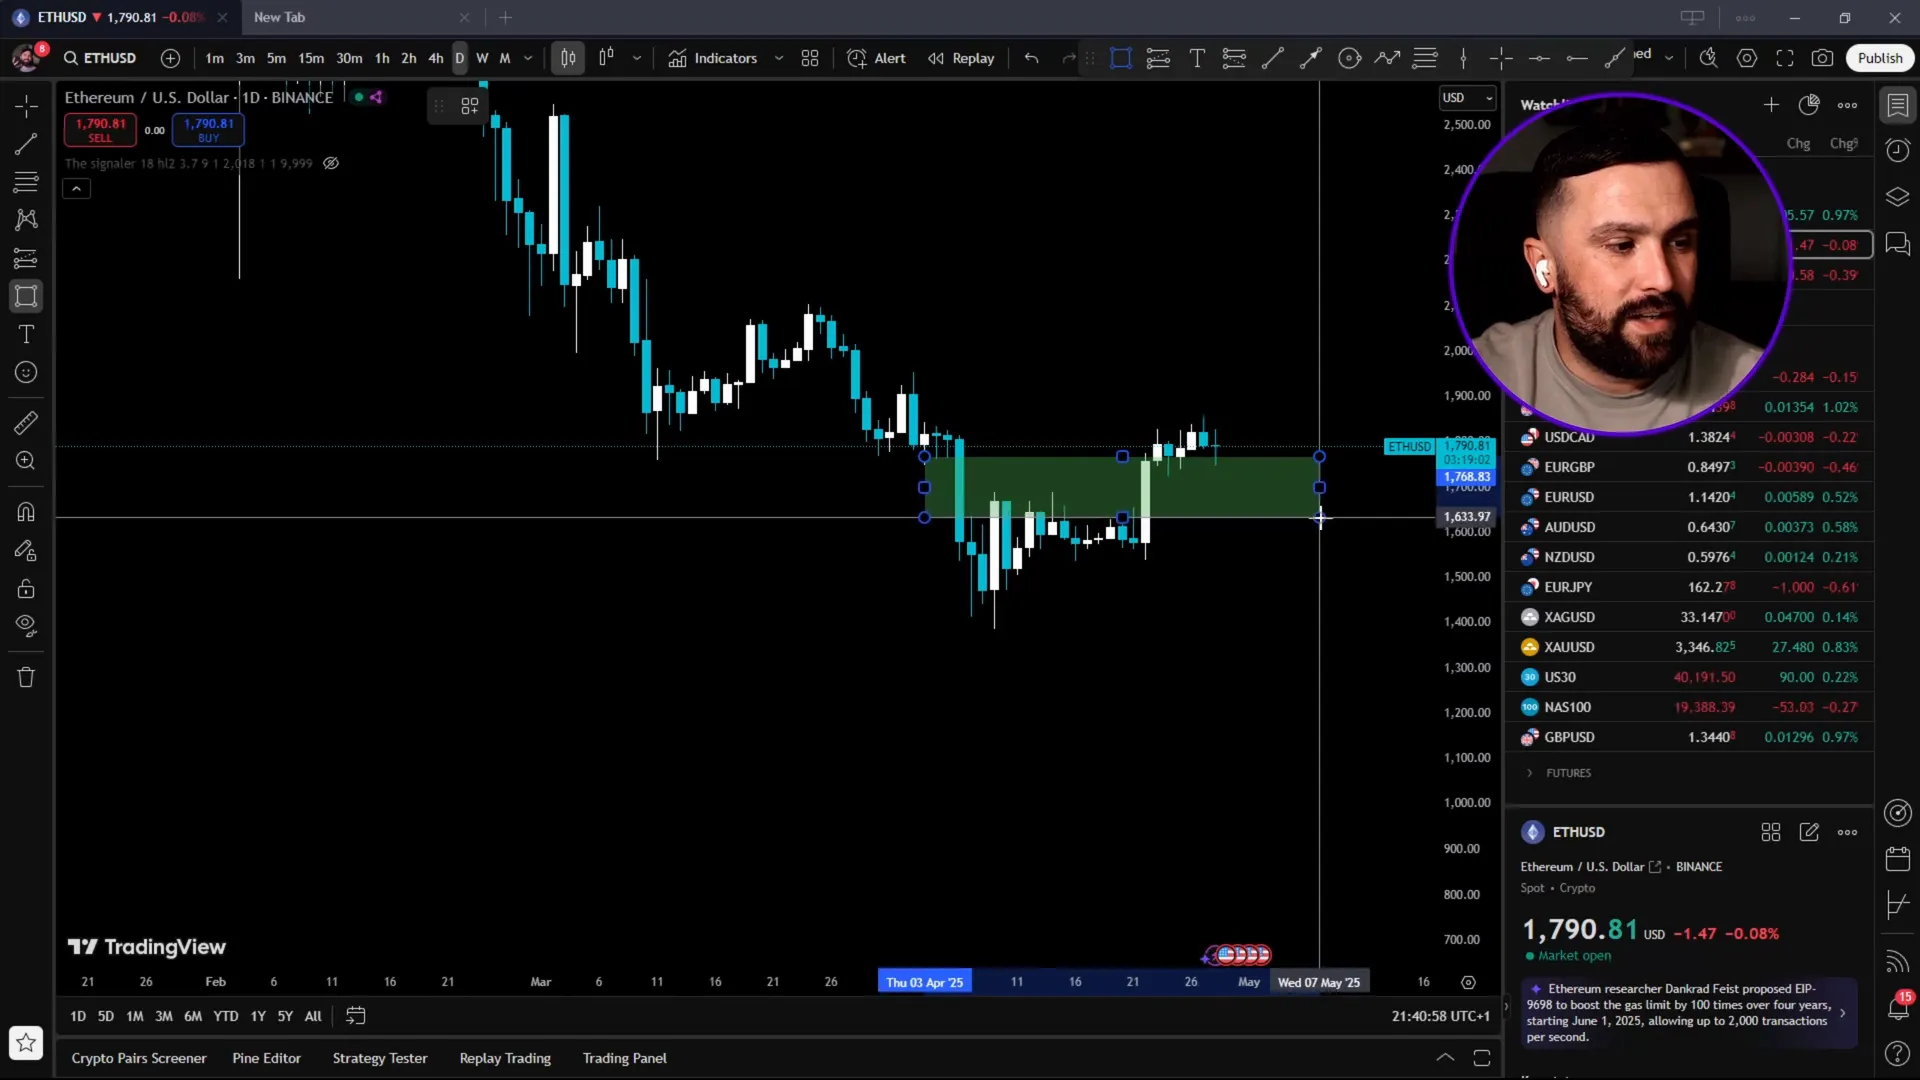1920x1080 pixels.
Task: Undo the last action
Action: [1031, 58]
